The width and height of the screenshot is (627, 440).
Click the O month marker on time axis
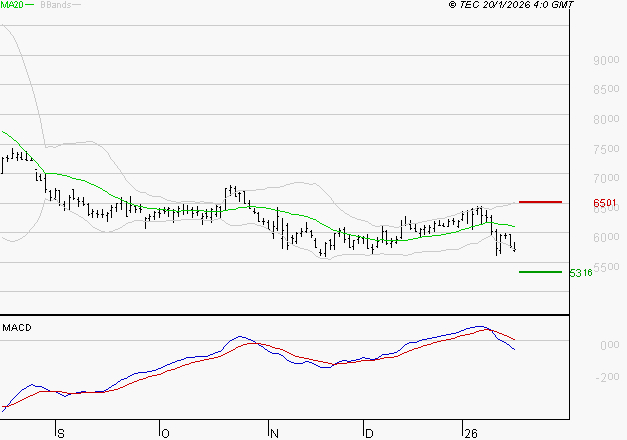pos(165,434)
